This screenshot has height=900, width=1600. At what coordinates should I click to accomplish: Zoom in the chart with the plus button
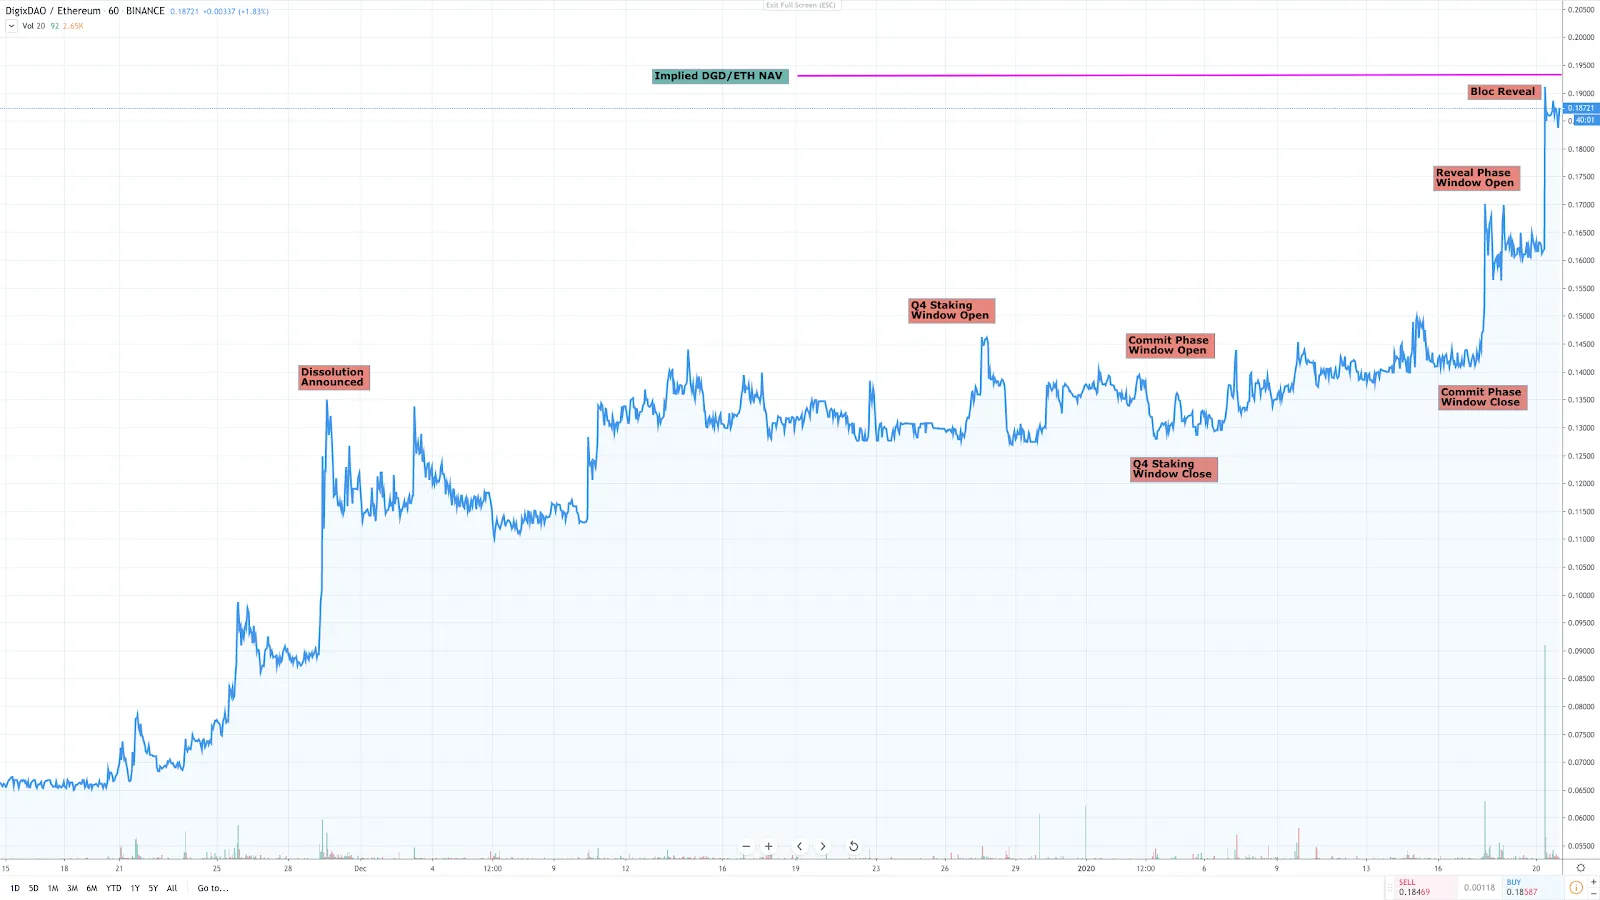coord(769,846)
